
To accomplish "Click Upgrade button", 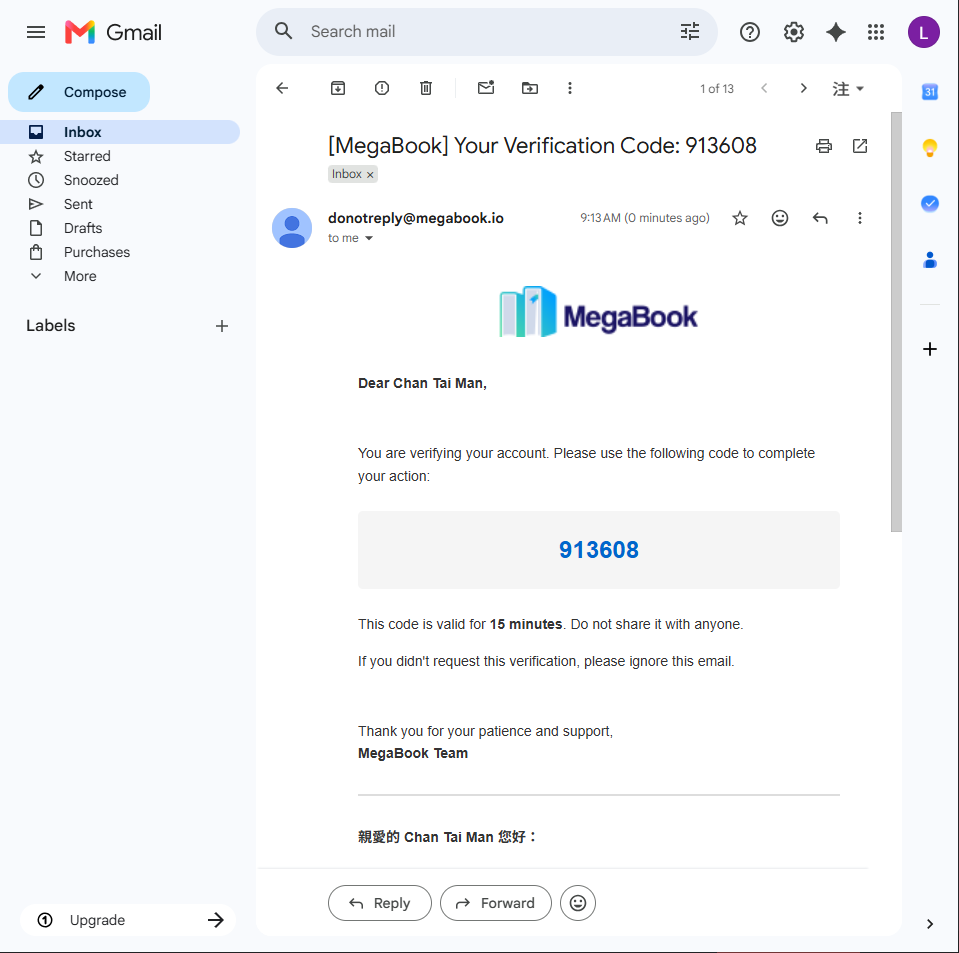I will point(128,920).
